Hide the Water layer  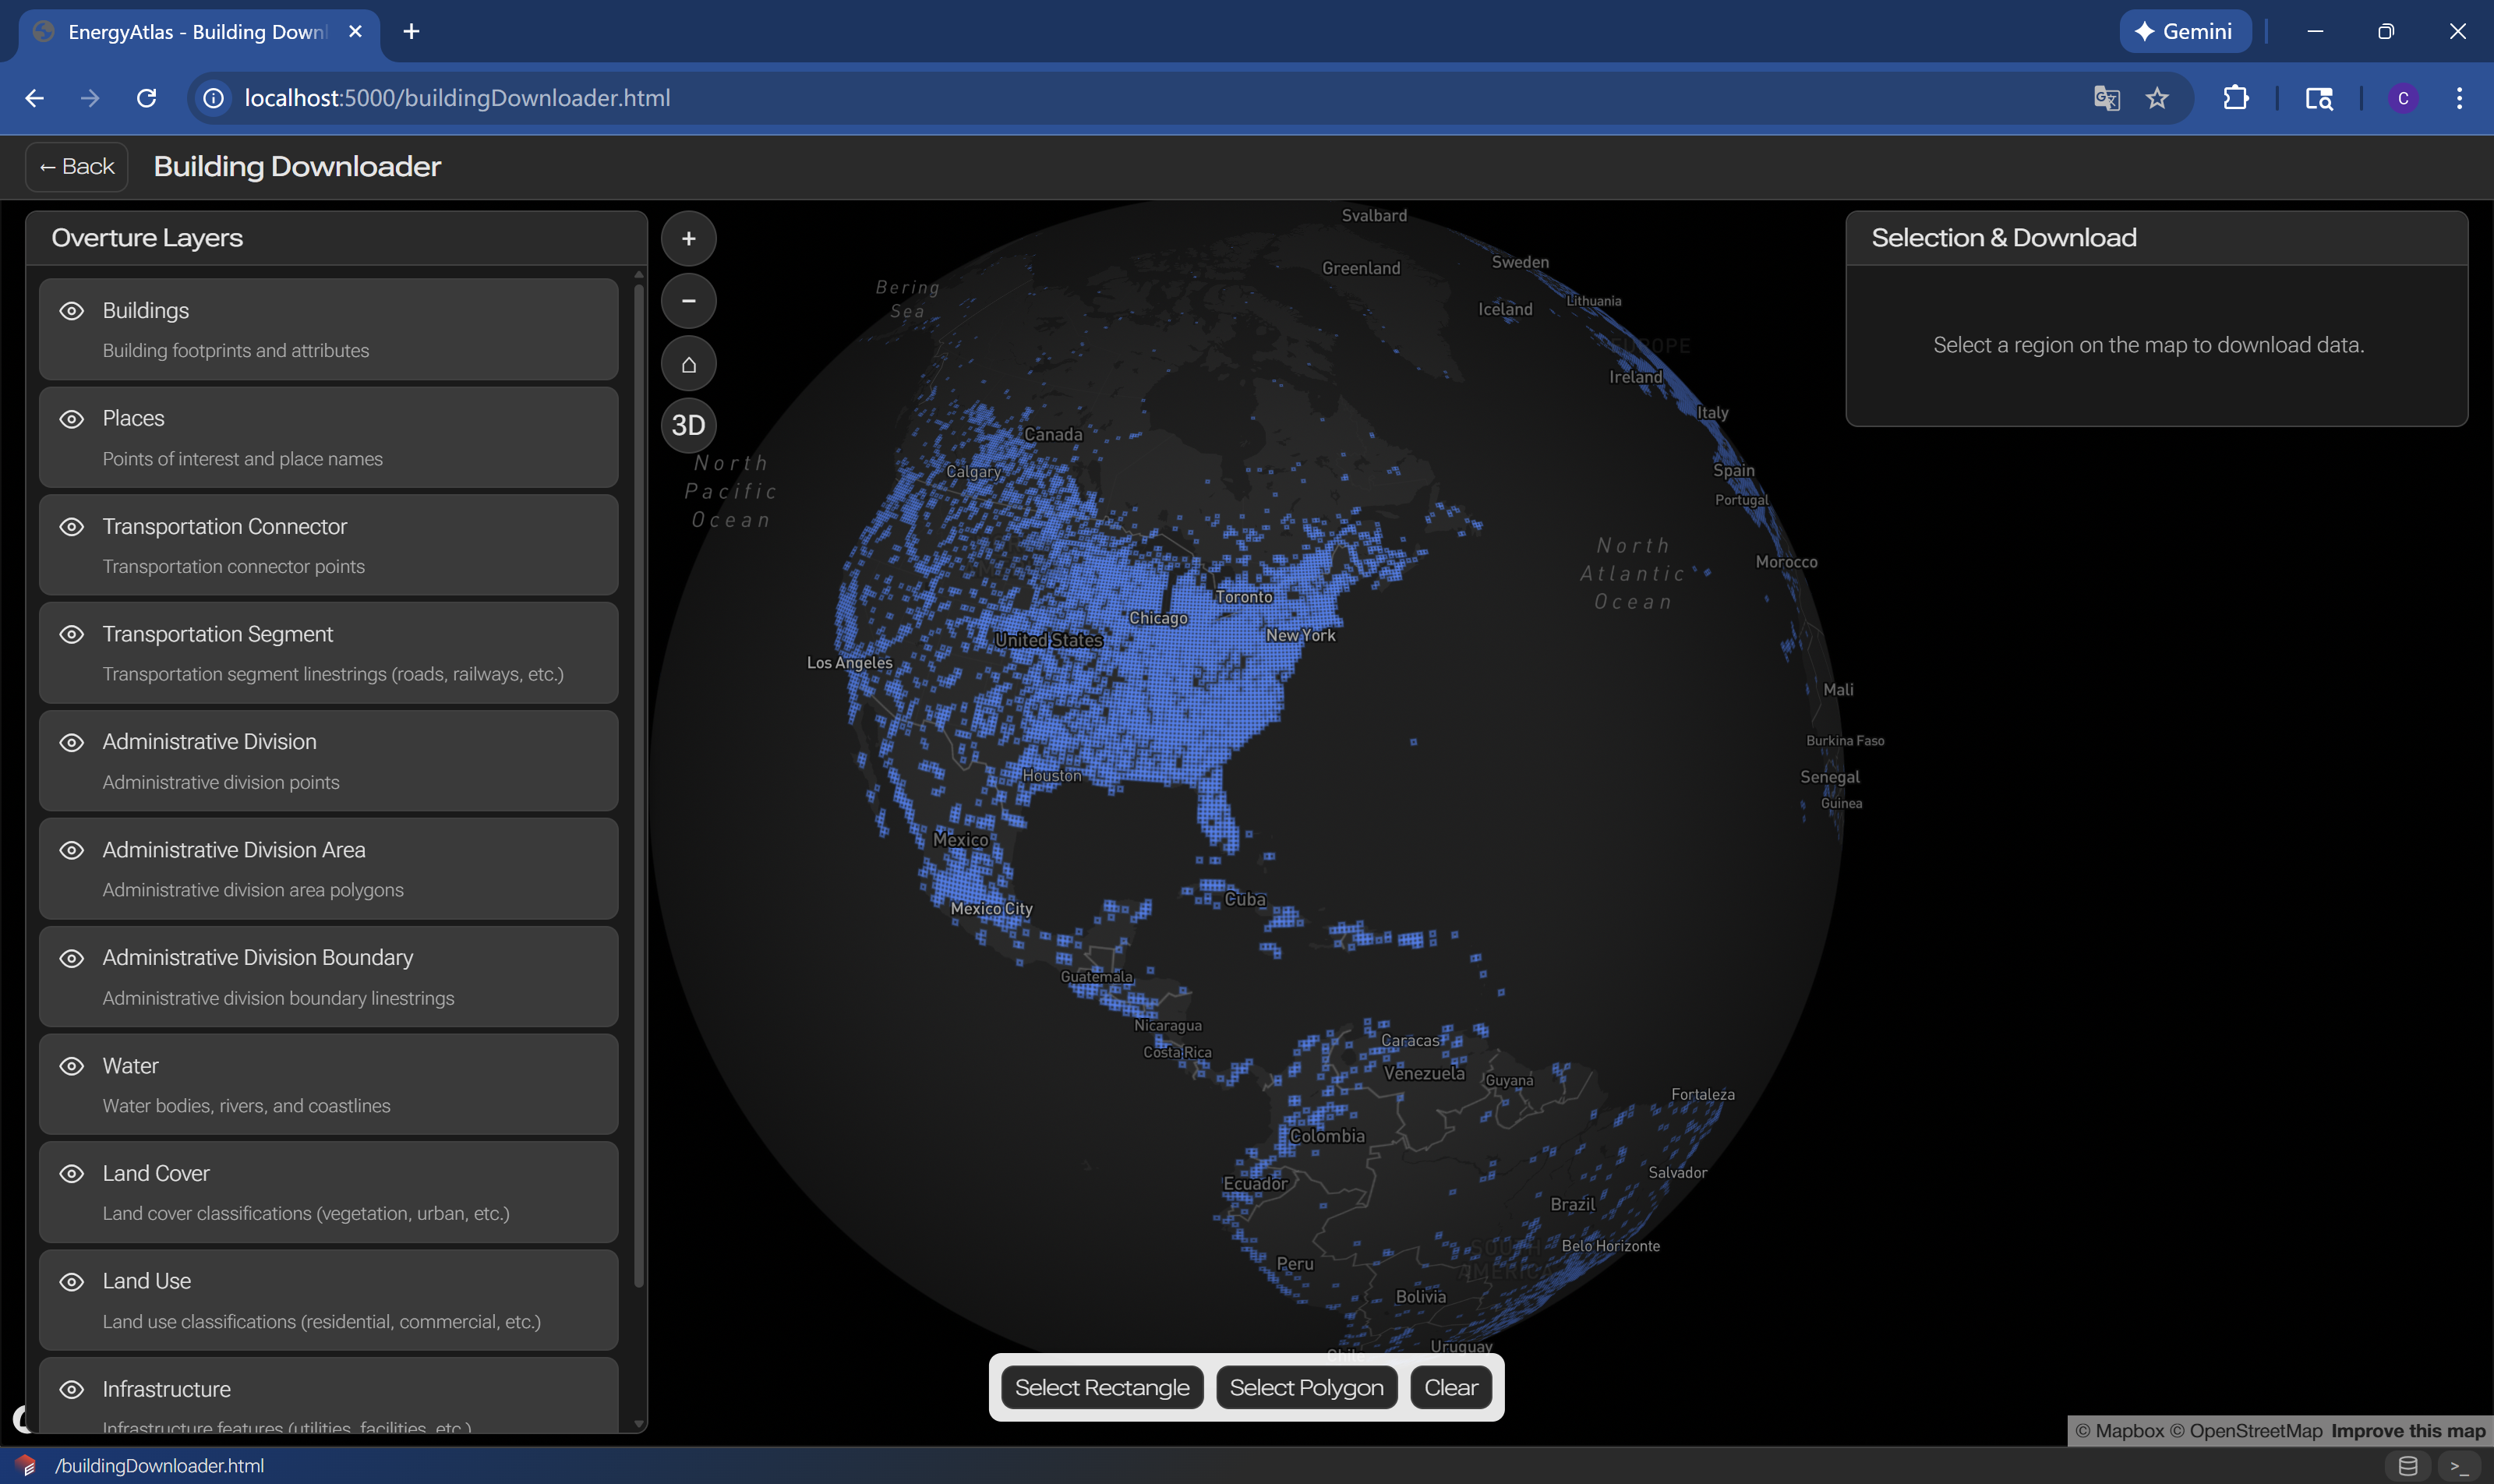pos(70,1066)
